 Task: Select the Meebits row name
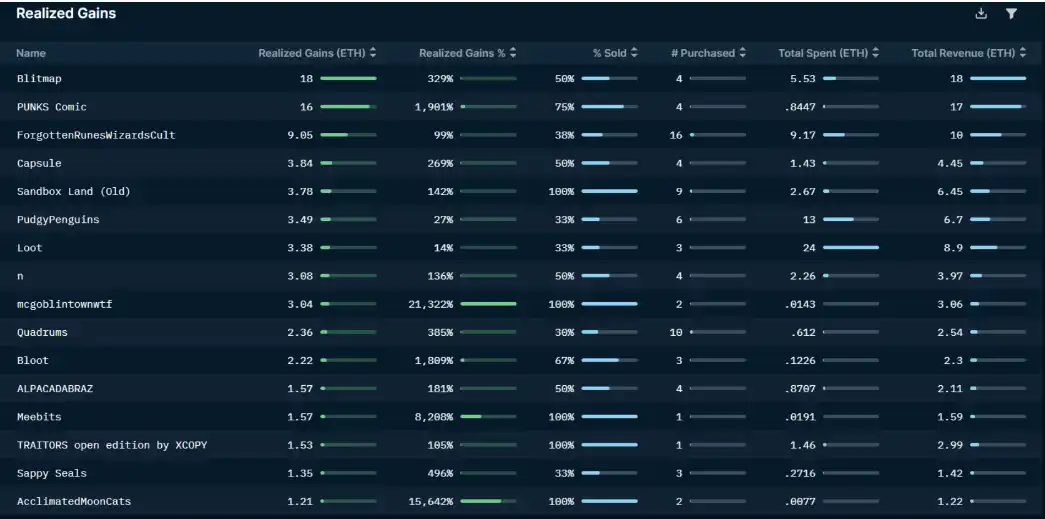[39, 417]
